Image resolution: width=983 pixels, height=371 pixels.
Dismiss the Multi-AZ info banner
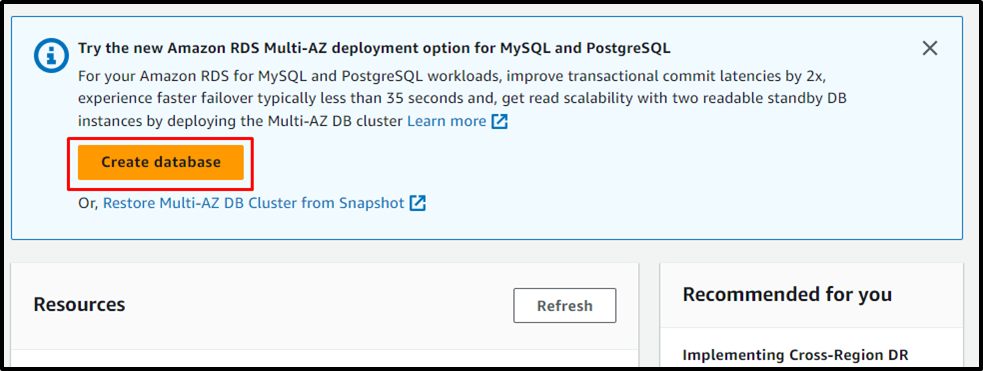(930, 48)
